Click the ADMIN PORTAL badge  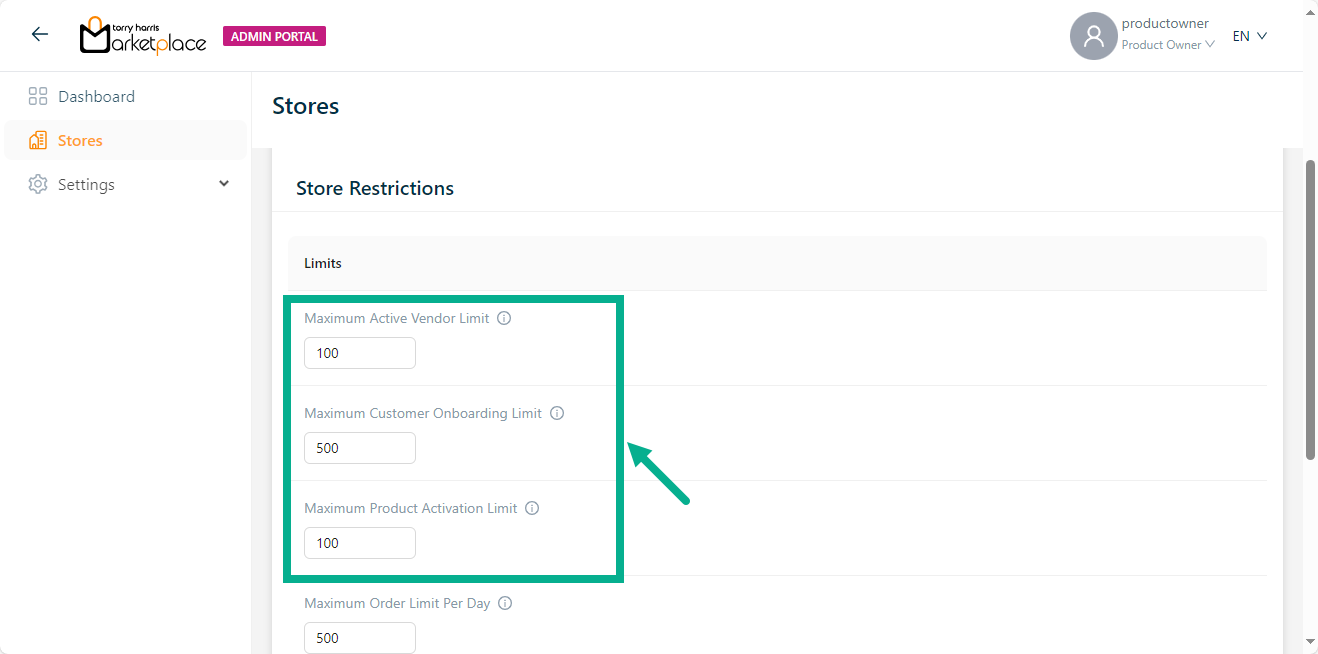(274, 37)
